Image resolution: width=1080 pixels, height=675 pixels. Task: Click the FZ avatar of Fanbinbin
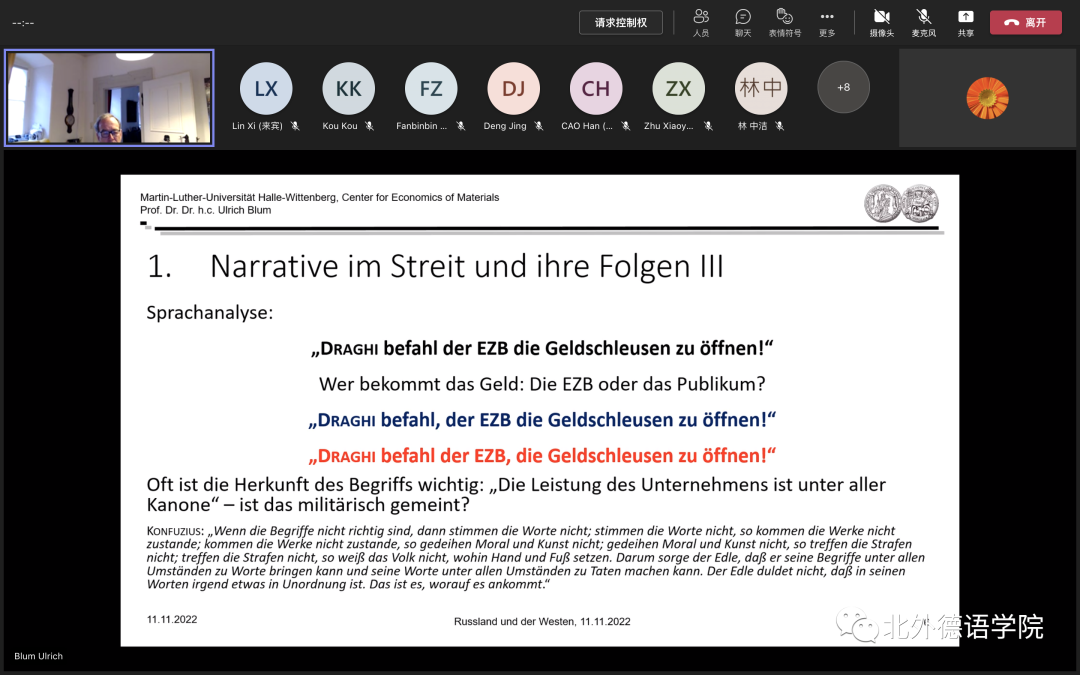[431, 89]
